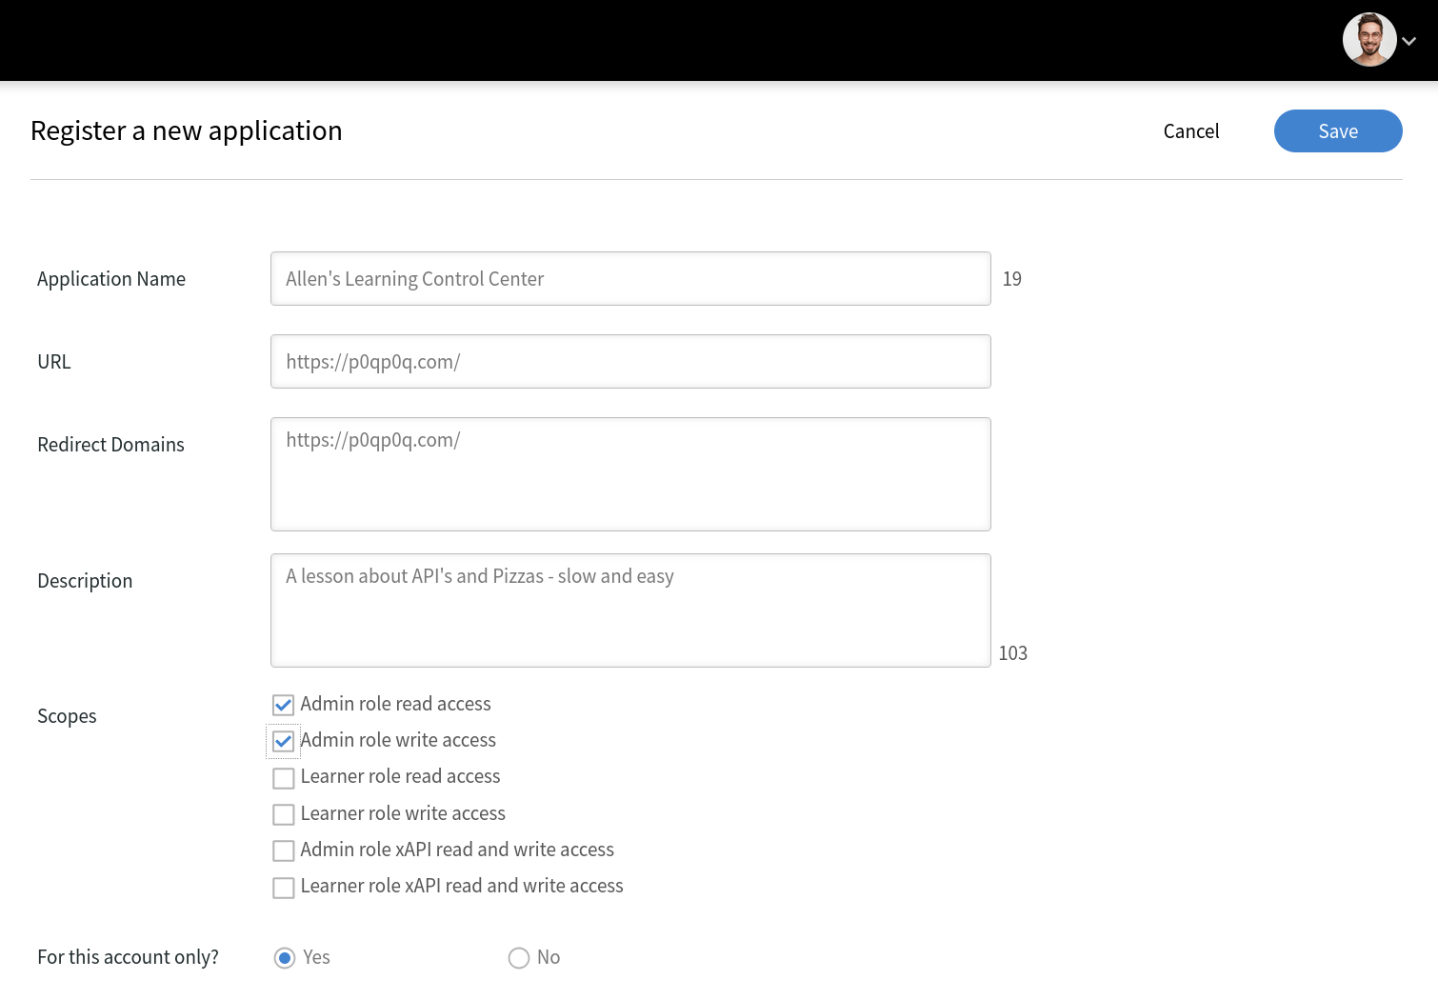Click the Register a new application heading
The height and width of the screenshot is (1000, 1438).
coord(186,131)
